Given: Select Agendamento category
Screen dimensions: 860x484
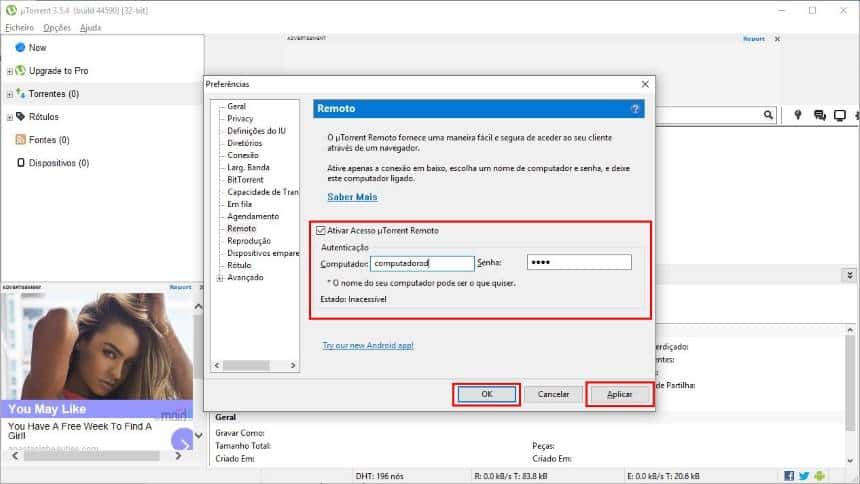Looking at the screenshot, I should [253, 216].
